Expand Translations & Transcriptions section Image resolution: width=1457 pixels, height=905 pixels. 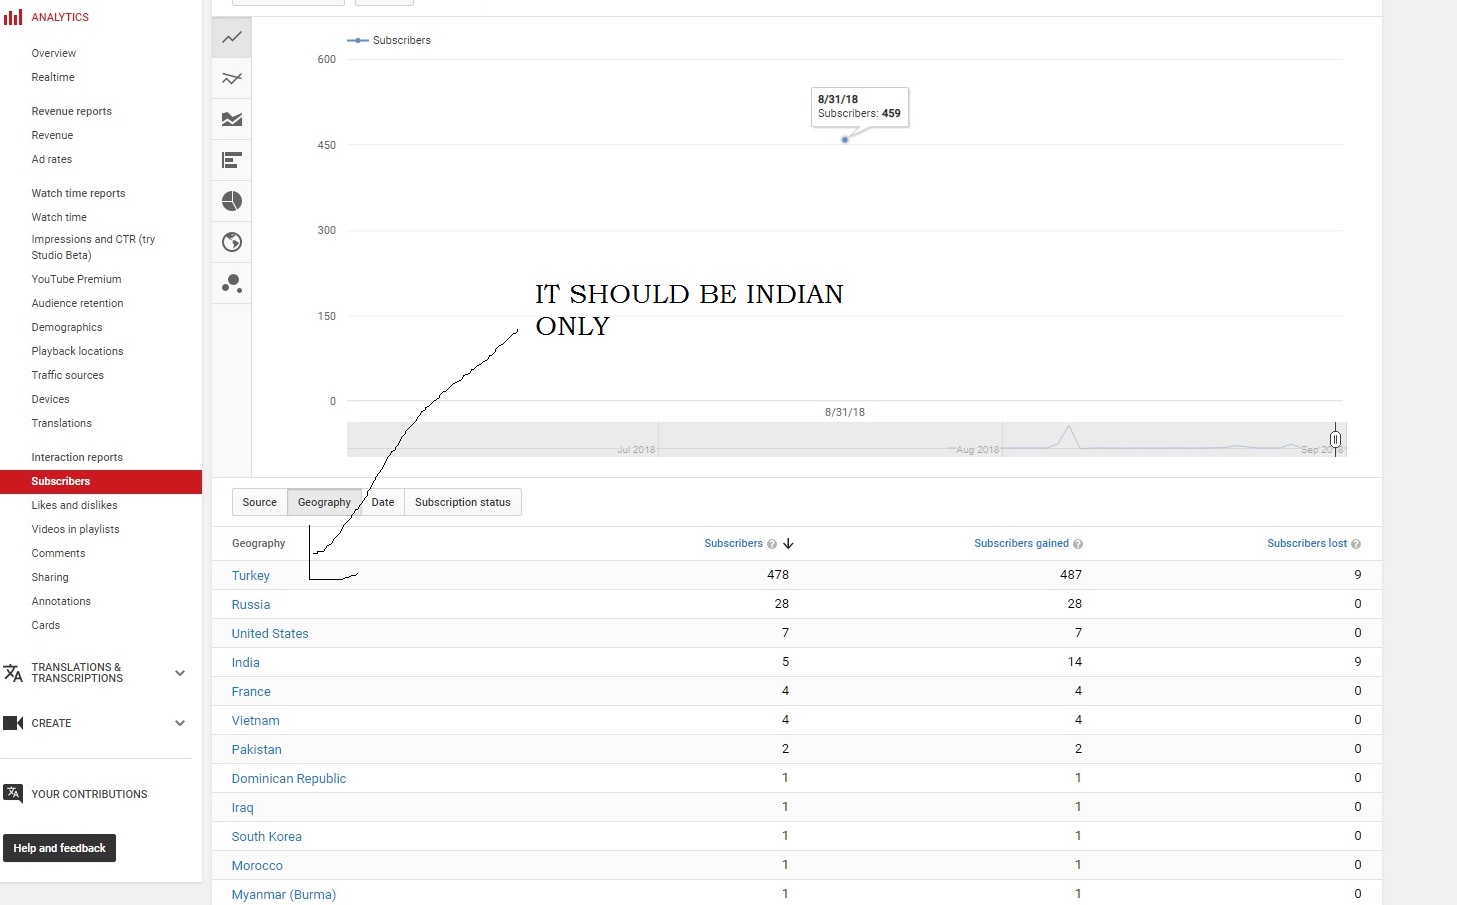click(180, 673)
